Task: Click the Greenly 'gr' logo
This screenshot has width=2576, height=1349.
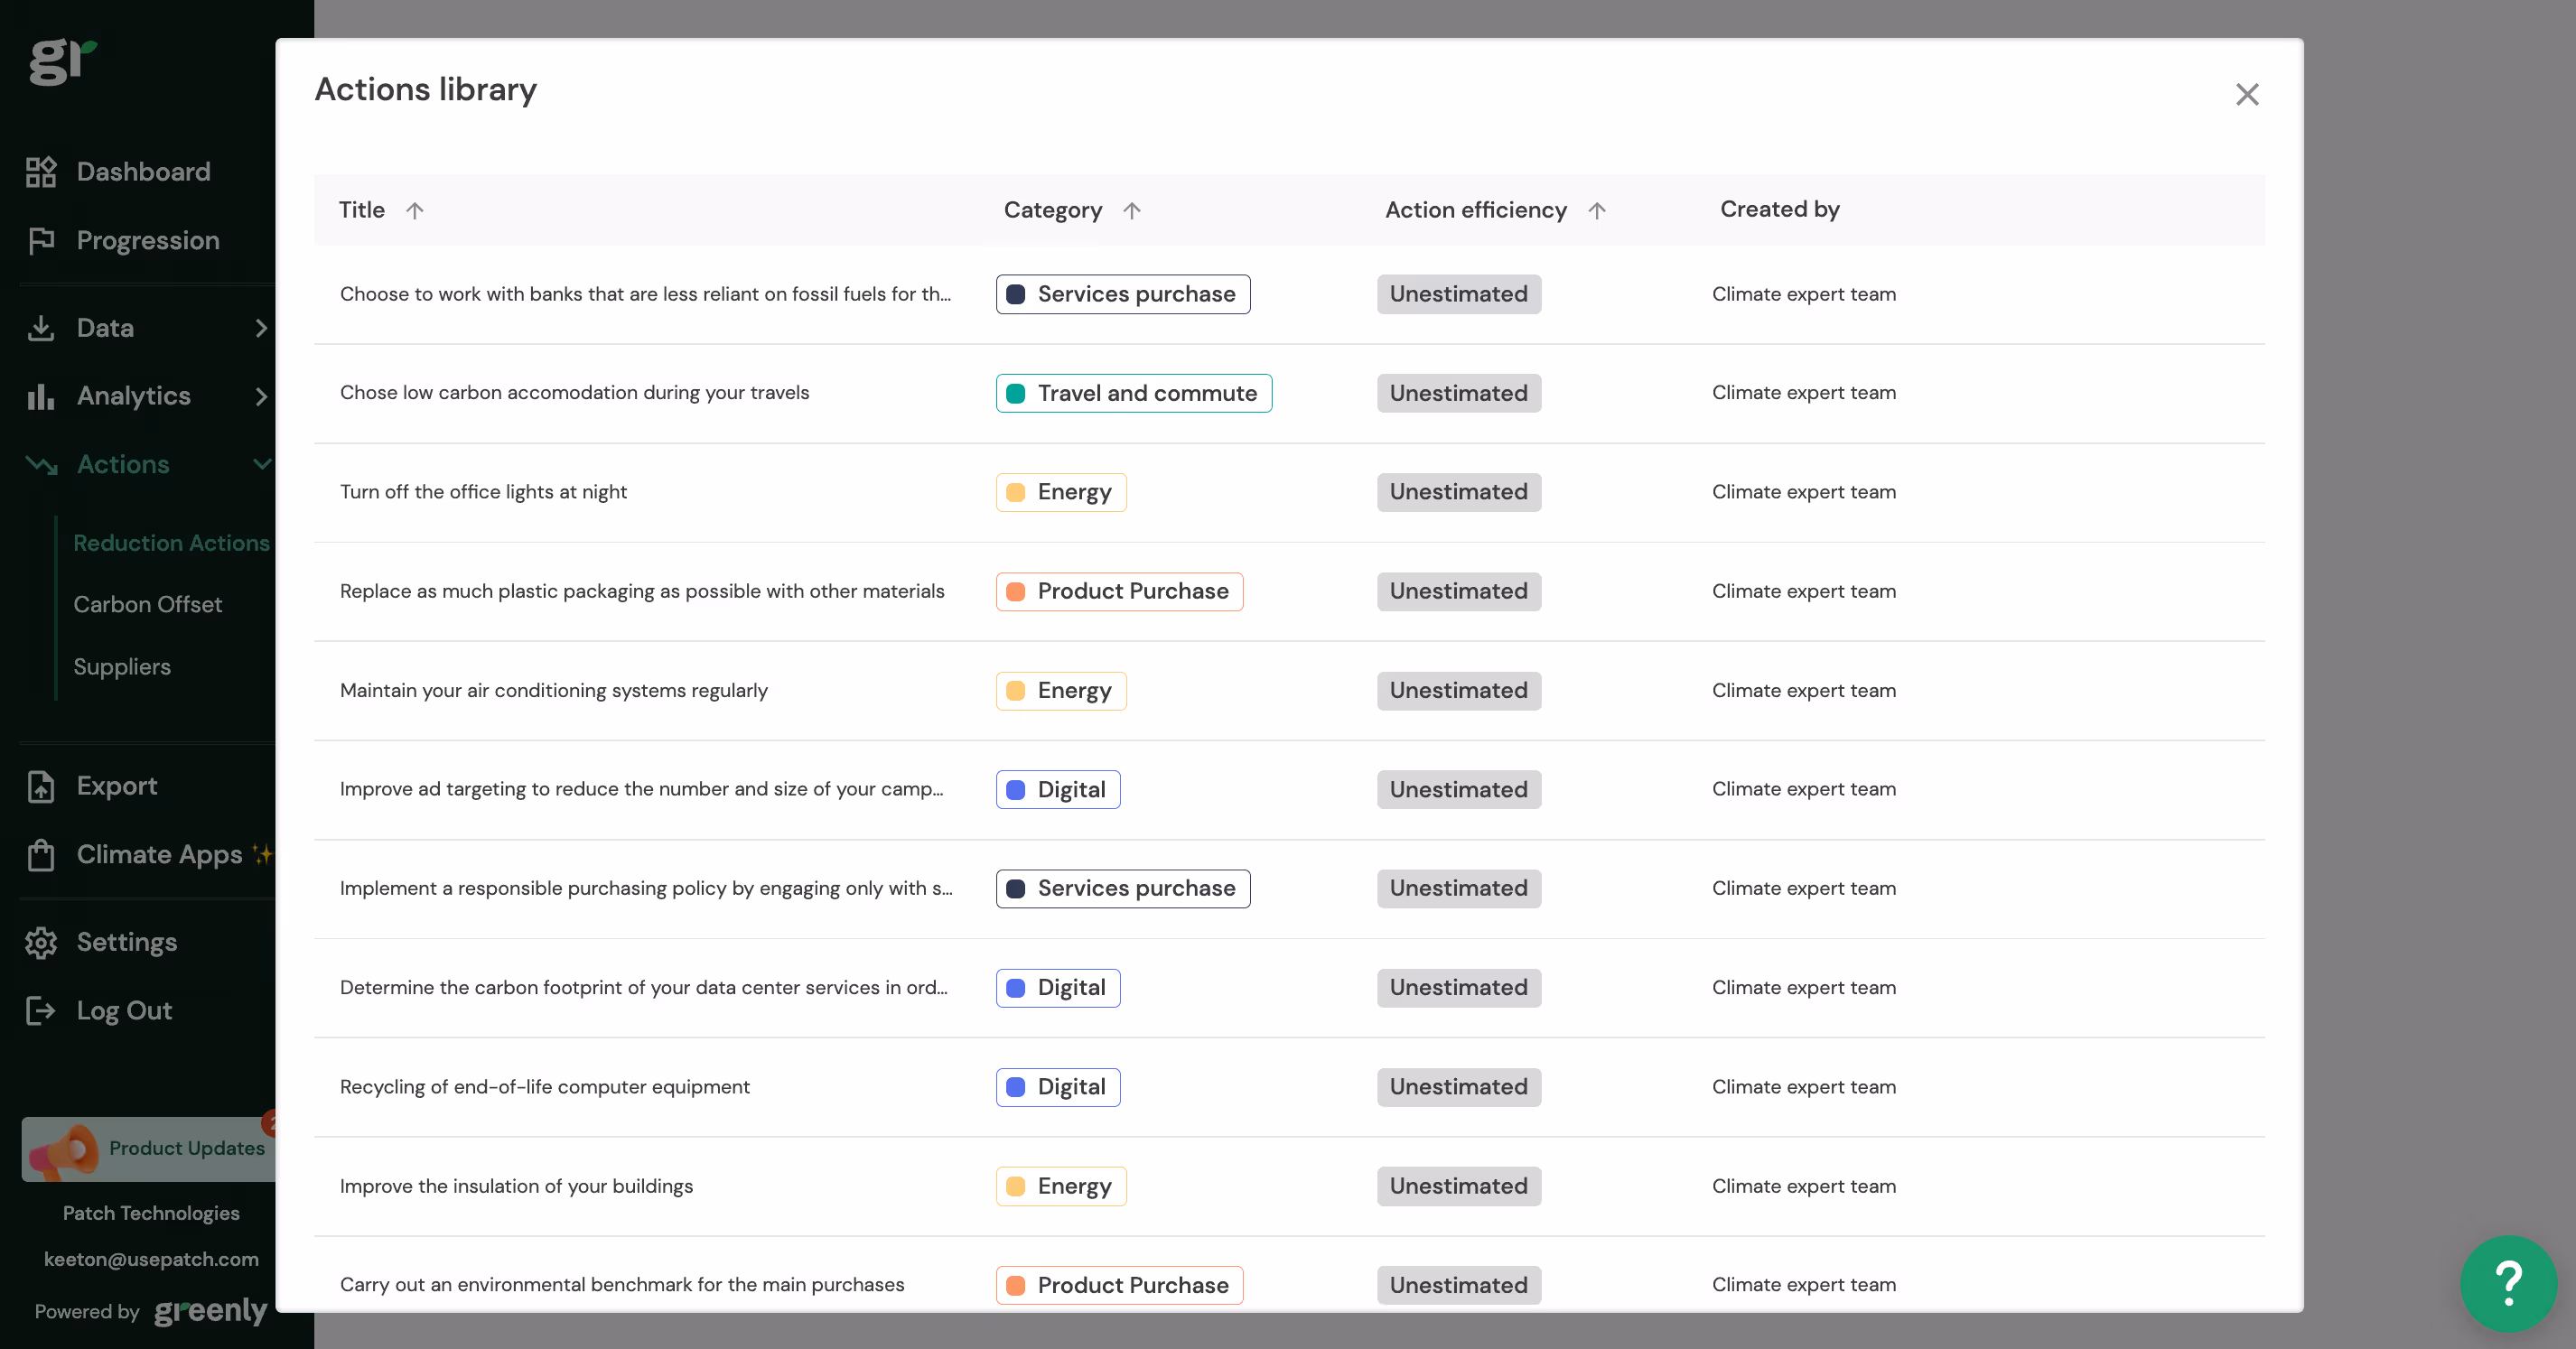Action: pyautogui.click(x=62, y=61)
